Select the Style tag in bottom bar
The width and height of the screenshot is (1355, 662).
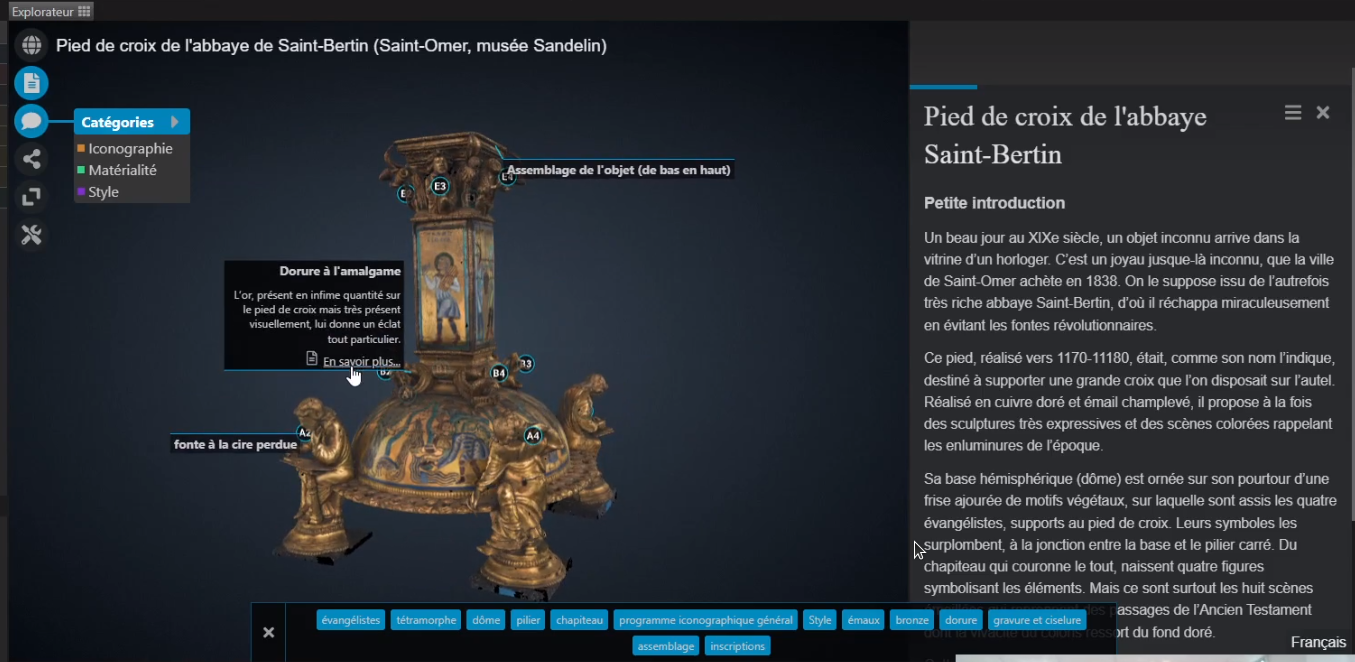820,620
